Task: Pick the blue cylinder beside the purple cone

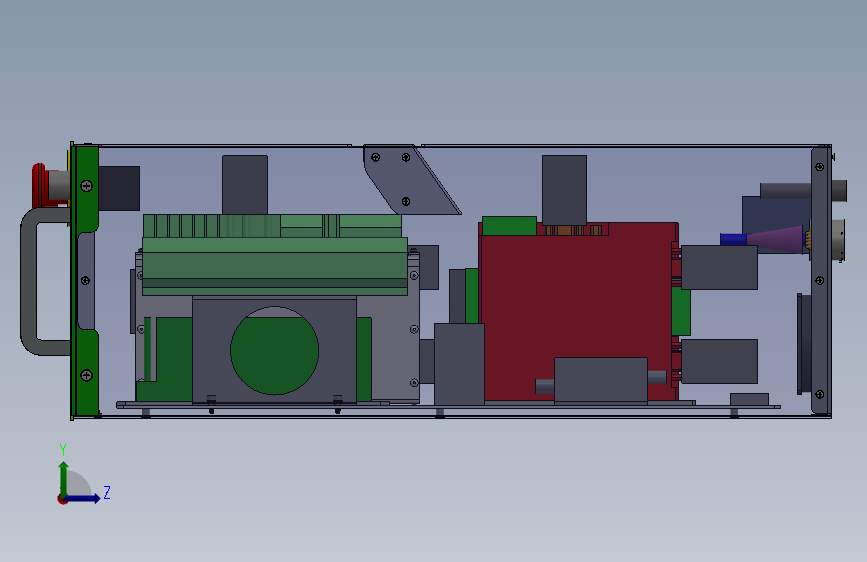Action: (x=733, y=240)
